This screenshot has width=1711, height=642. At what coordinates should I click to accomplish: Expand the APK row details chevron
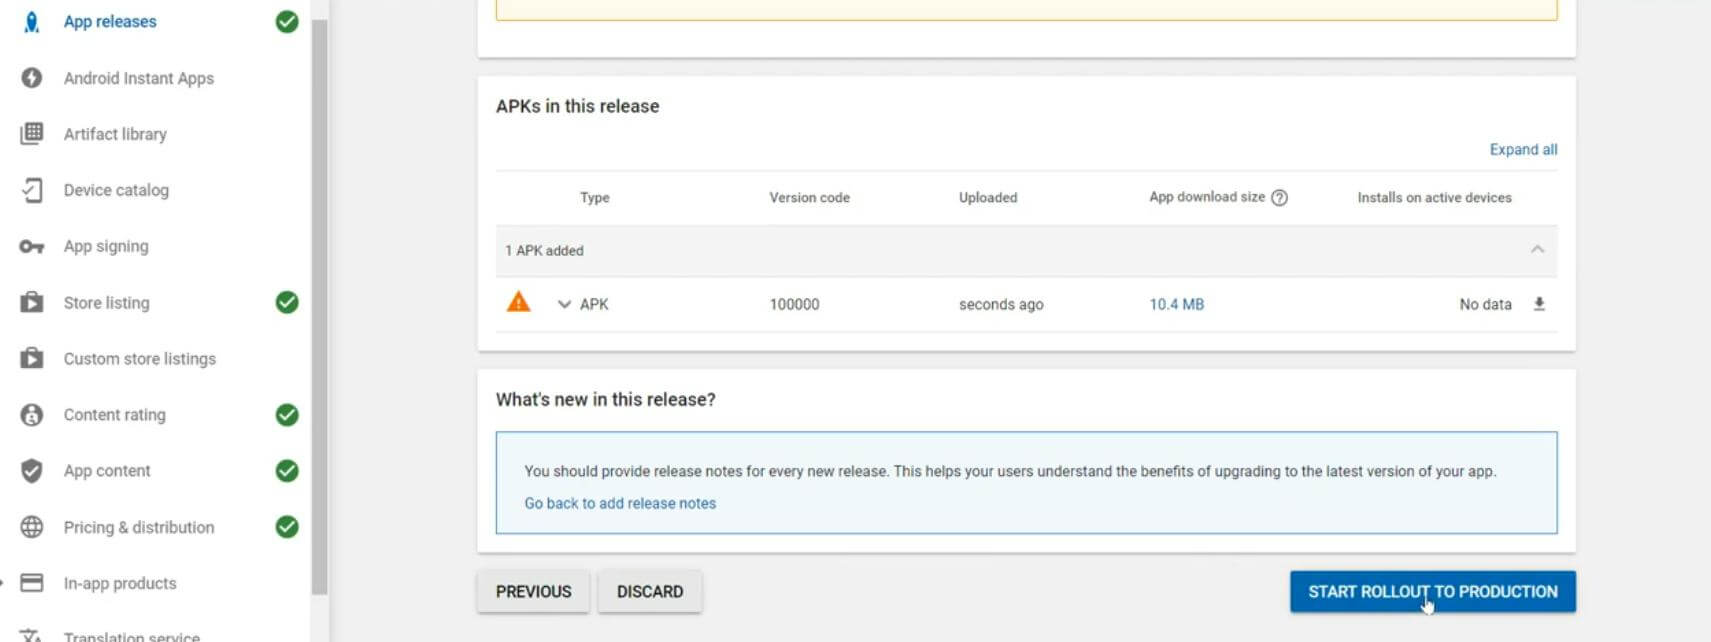click(x=564, y=304)
